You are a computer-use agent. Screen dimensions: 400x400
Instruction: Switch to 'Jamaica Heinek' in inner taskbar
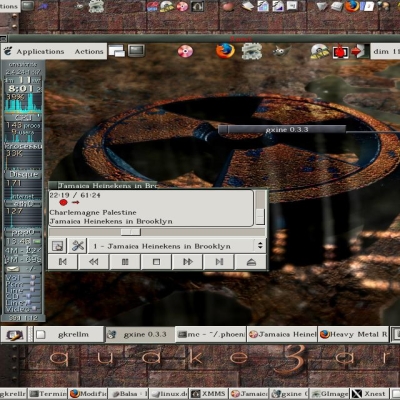pos(282,334)
